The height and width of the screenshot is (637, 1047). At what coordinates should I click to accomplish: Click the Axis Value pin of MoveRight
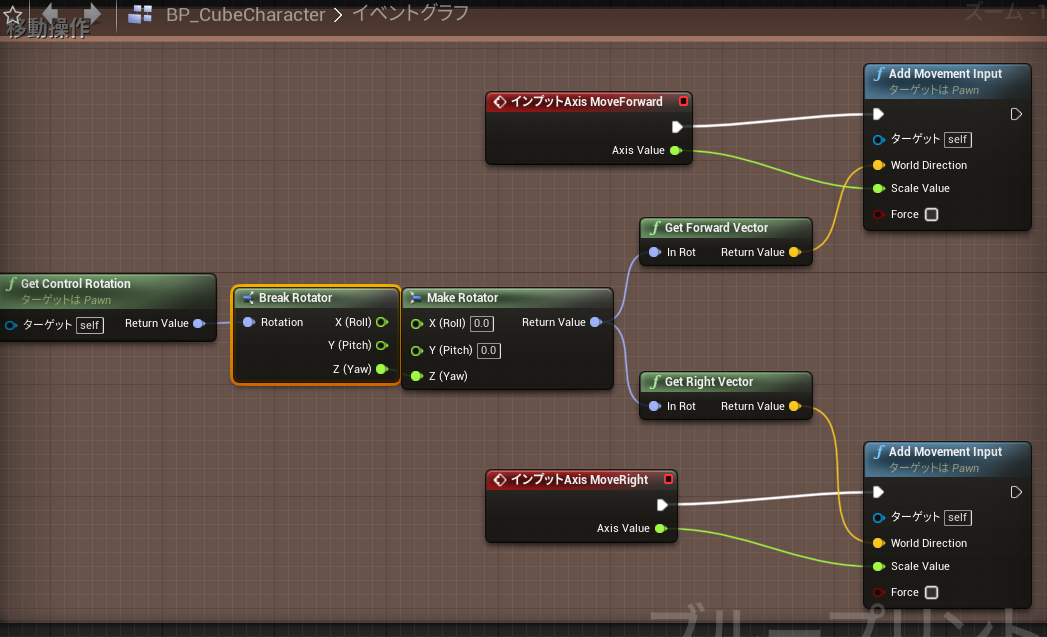(661, 528)
